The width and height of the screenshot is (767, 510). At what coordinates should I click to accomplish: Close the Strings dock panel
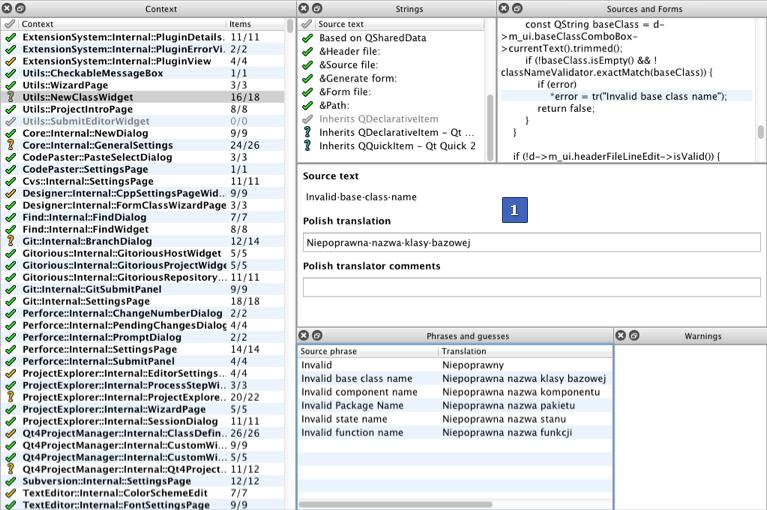click(305, 8)
